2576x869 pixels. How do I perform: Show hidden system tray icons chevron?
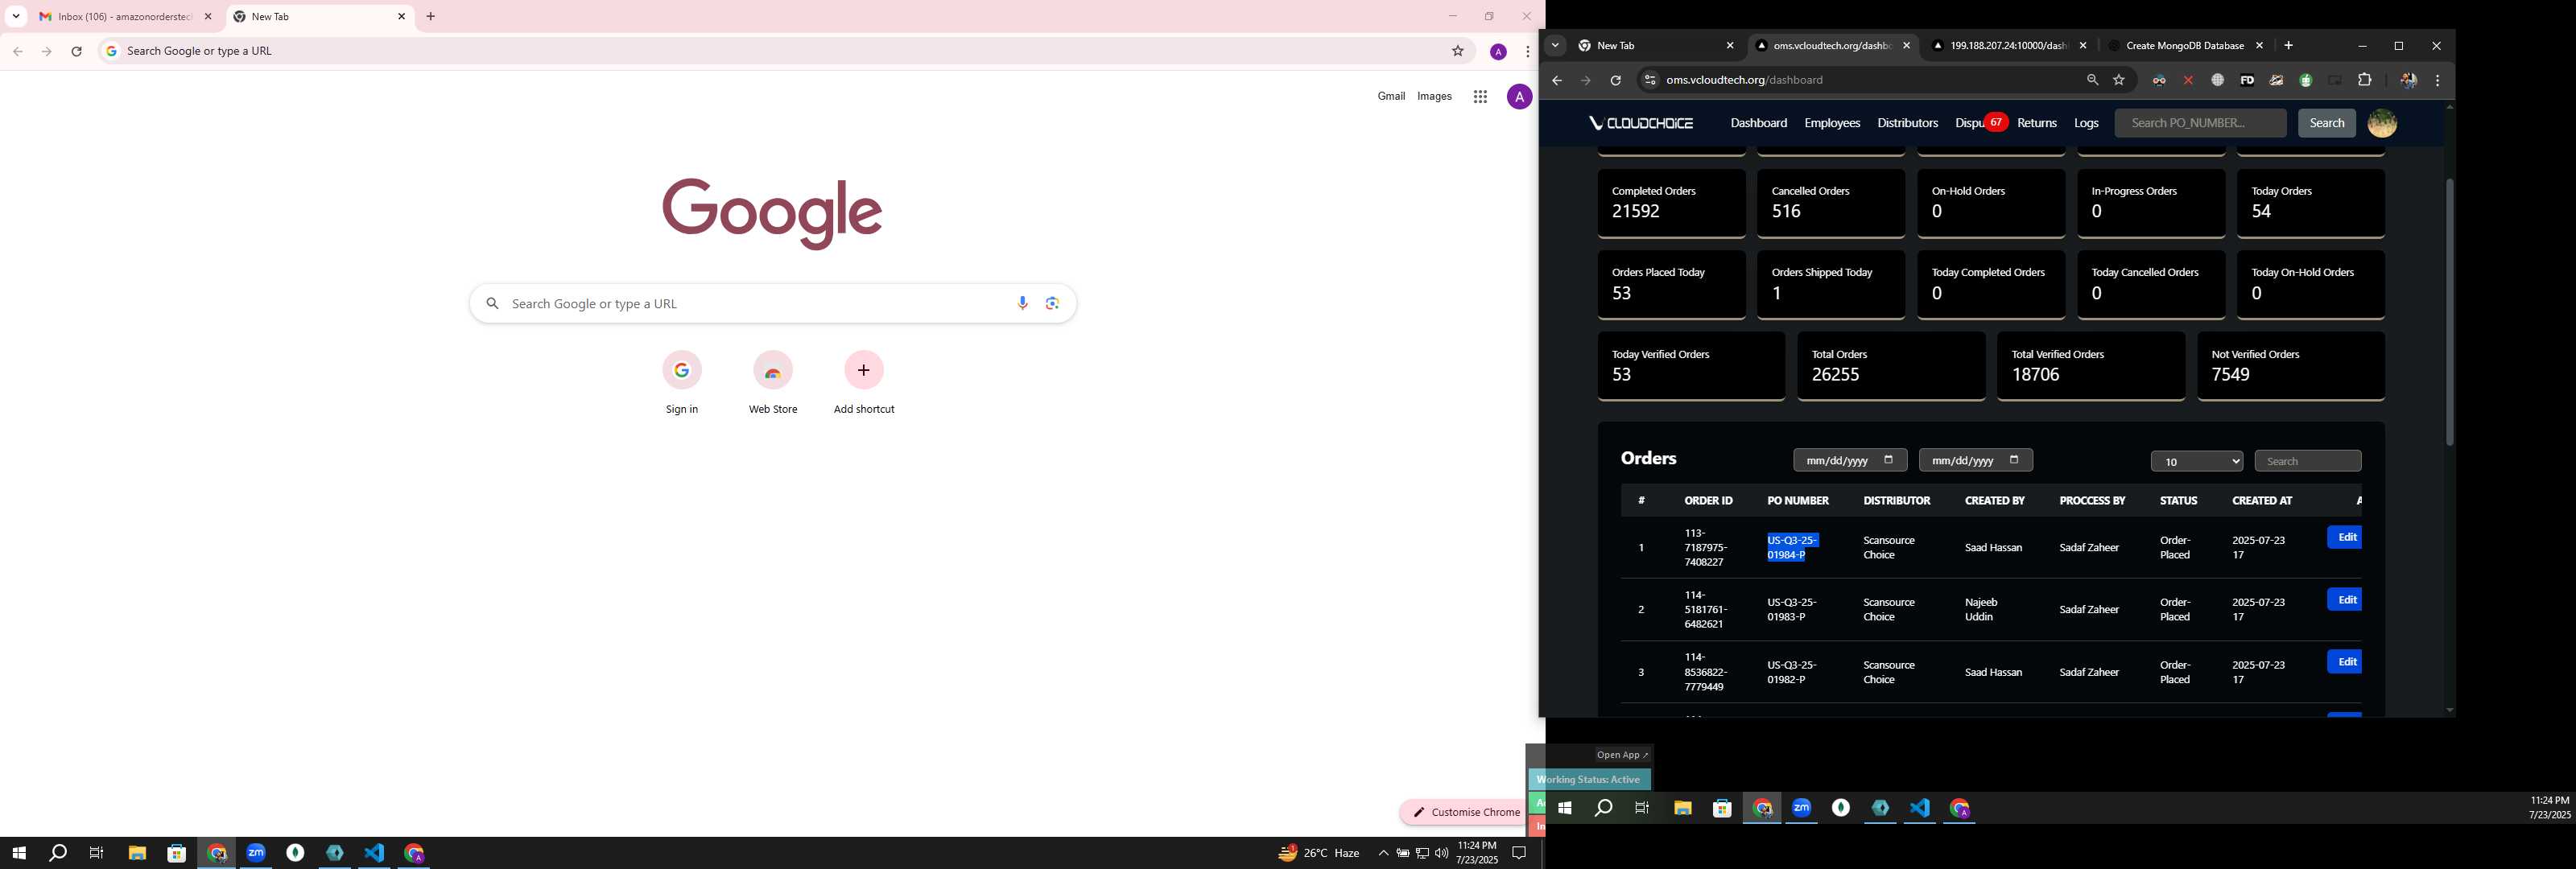point(1383,853)
